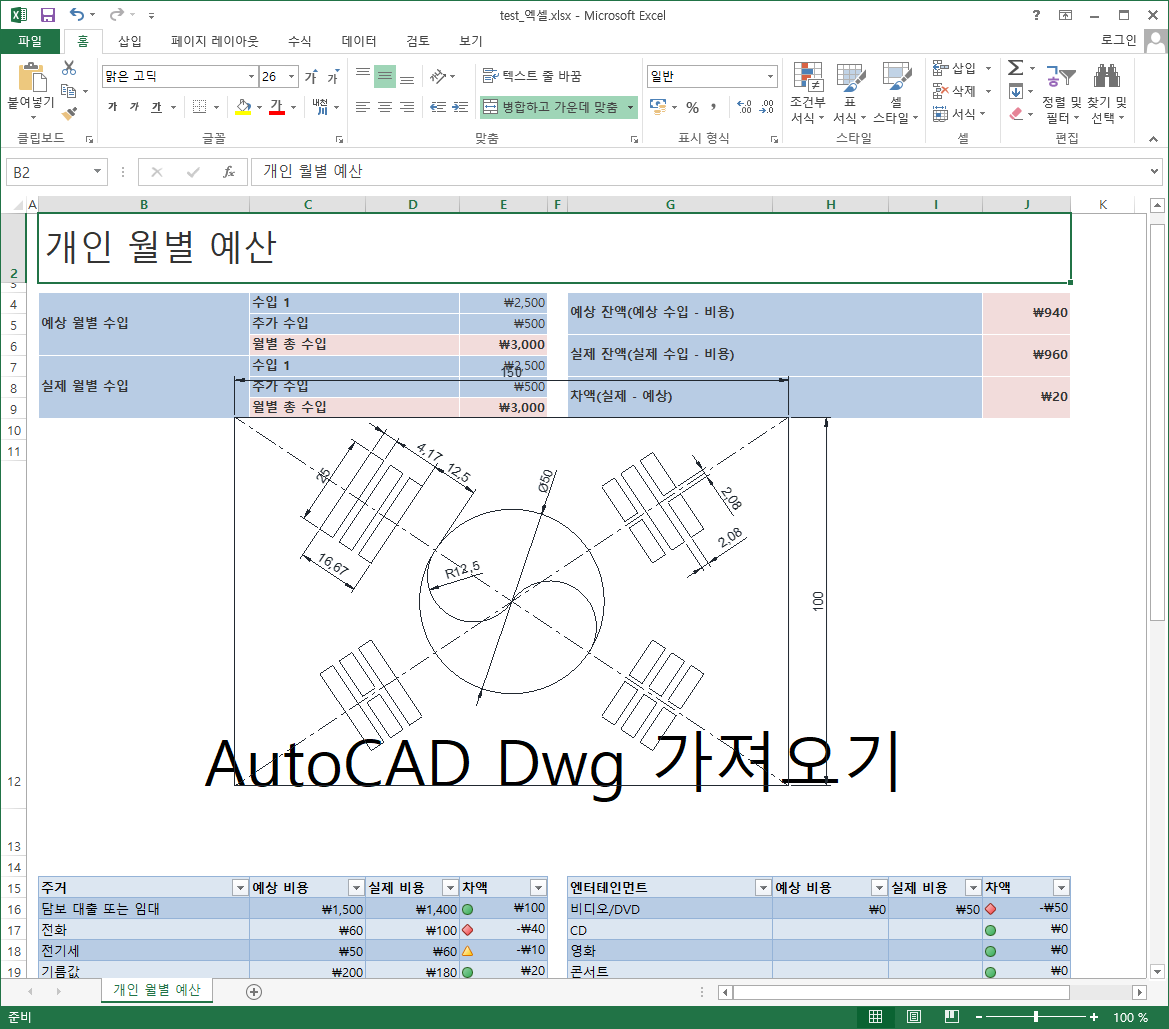Viewport: 1169px width, 1029px height.
Task: Increase decimal places icon
Action: point(744,107)
